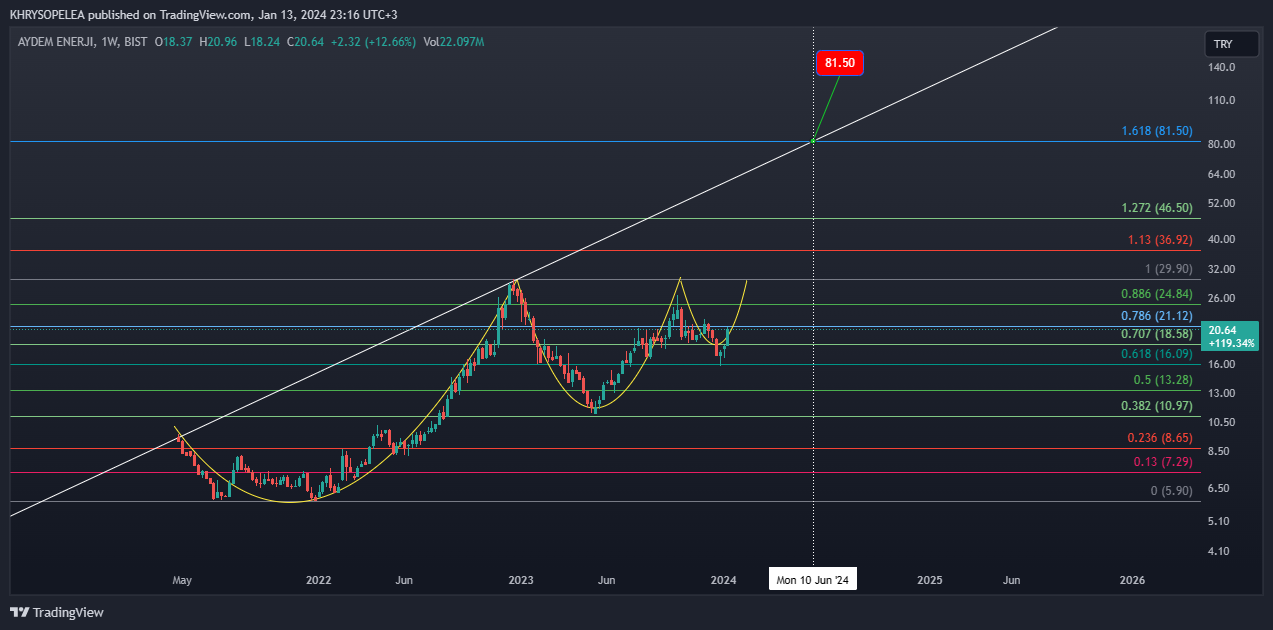The width and height of the screenshot is (1273, 630).
Task: Select the 0.382 (10.97) Fibonacci label
Action: 1157,406
